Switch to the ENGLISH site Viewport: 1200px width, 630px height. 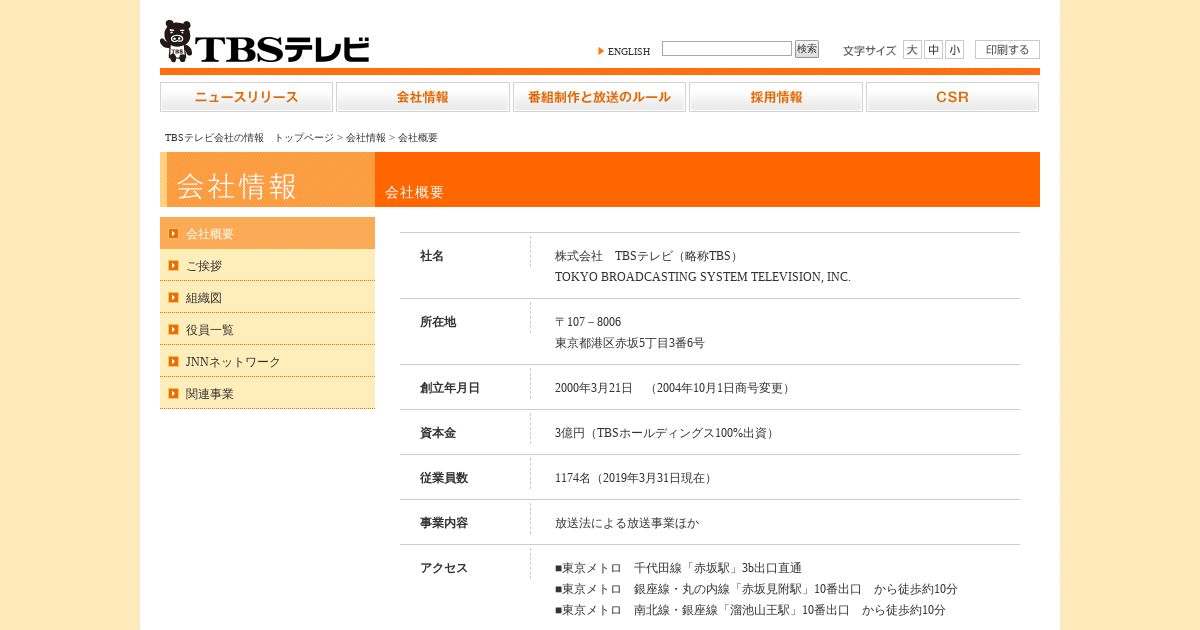click(x=629, y=51)
